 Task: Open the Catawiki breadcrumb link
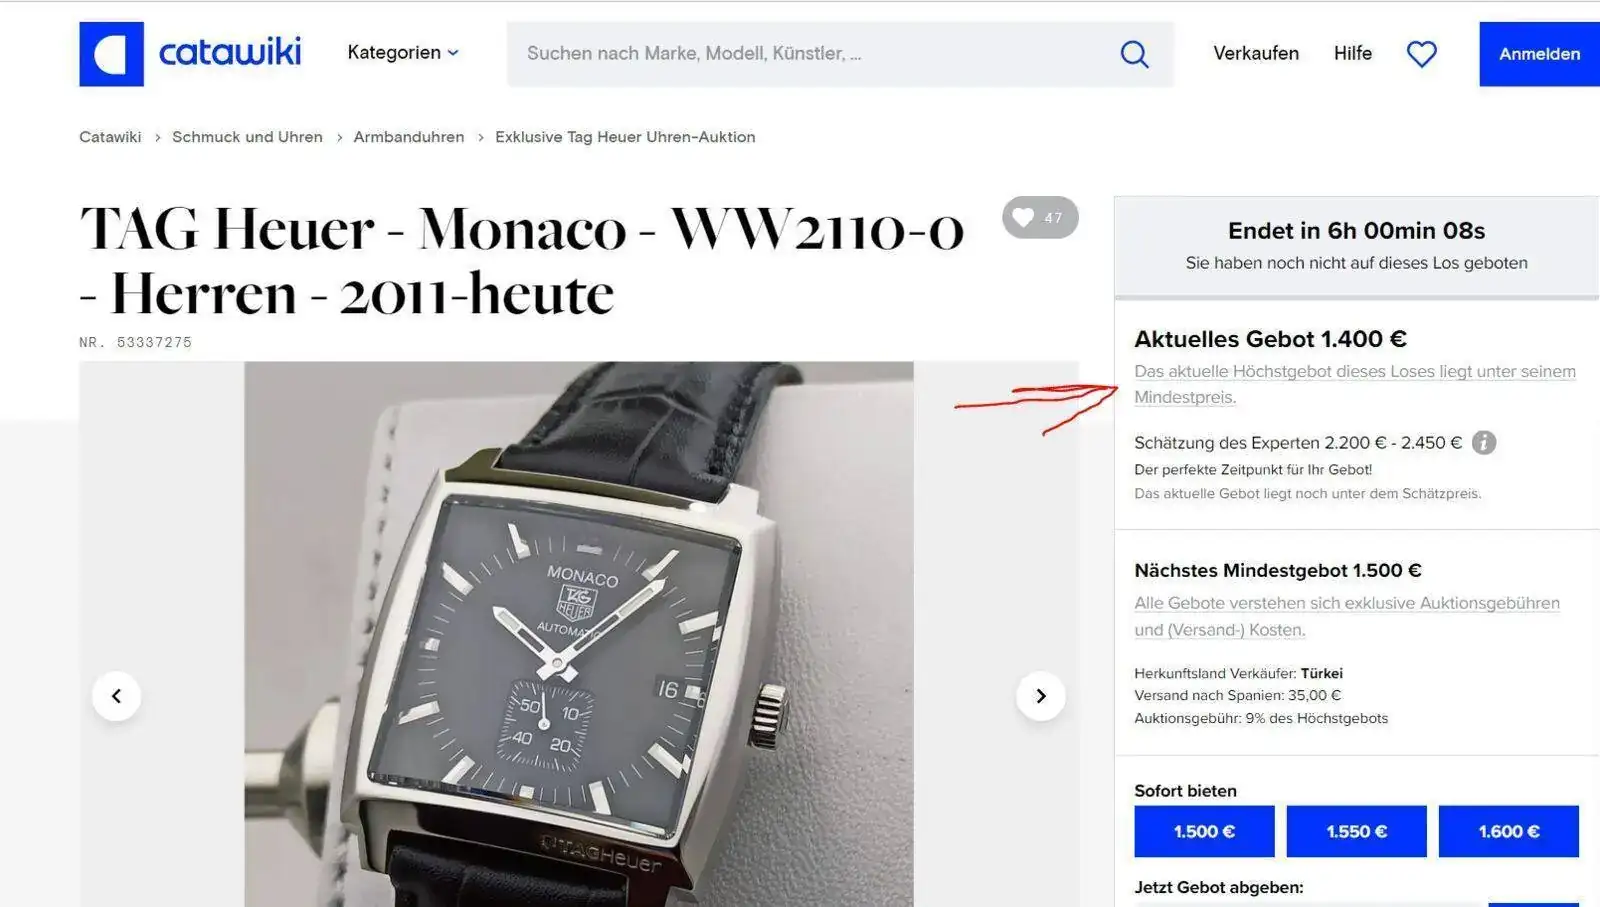[x=110, y=137]
